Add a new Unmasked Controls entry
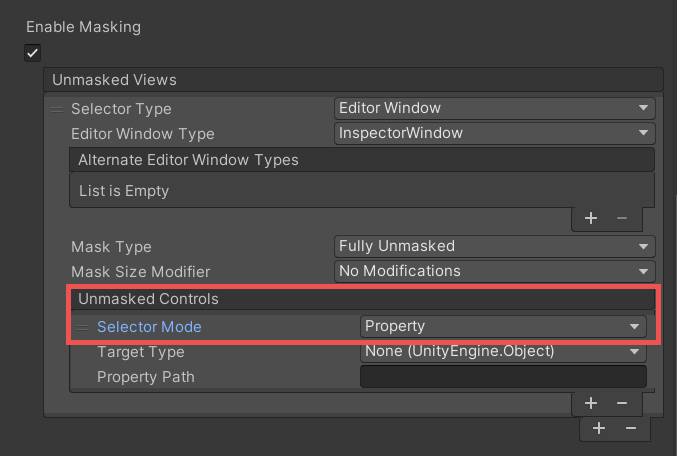This screenshot has height=456, width=677. point(591,402)
